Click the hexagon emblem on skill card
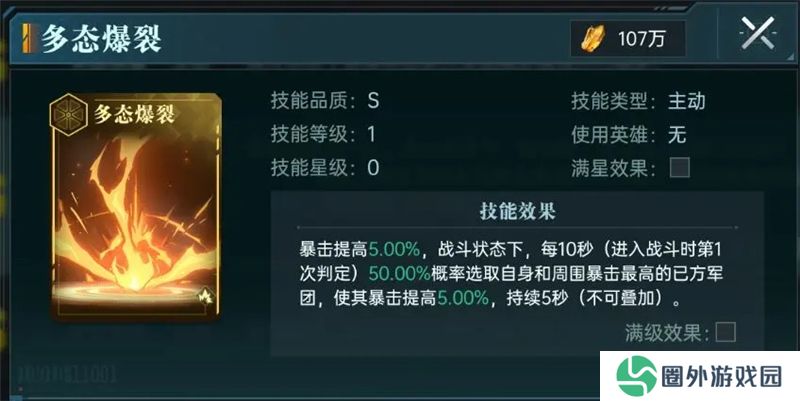800x401 pixels. (x=68, y=115)
